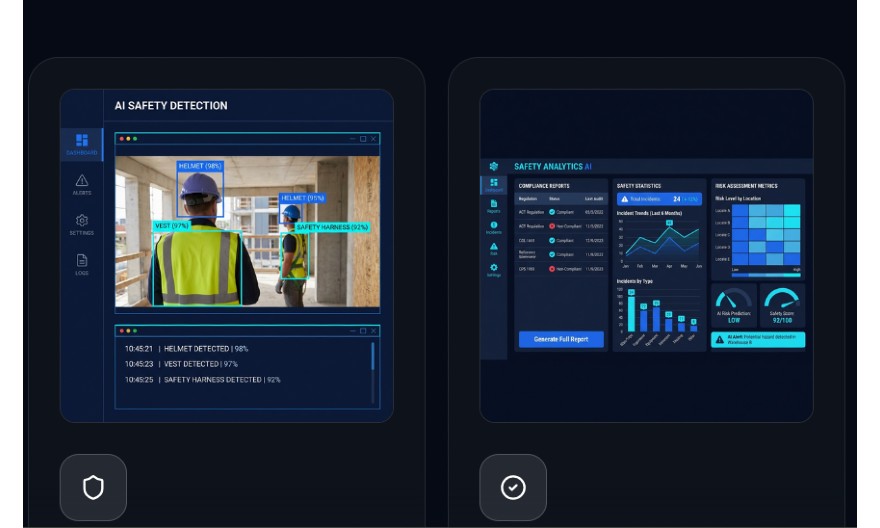Screen dimensions: 880x528
Task: Click the Safety Score 92/100 gauge
Action: point(782,306)
